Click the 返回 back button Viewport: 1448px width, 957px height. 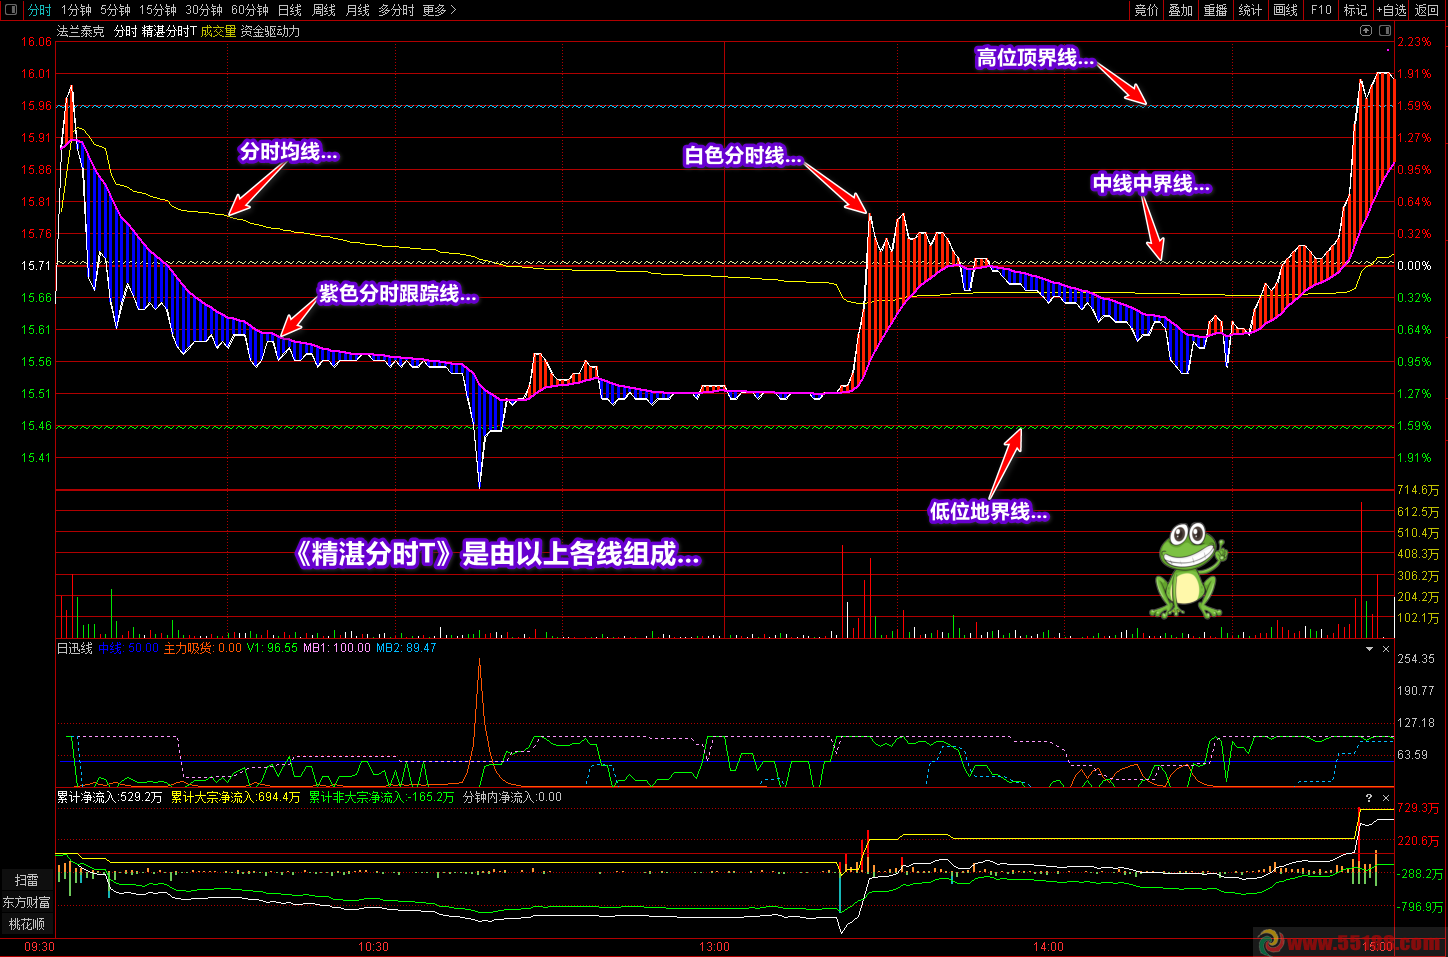1427,10
